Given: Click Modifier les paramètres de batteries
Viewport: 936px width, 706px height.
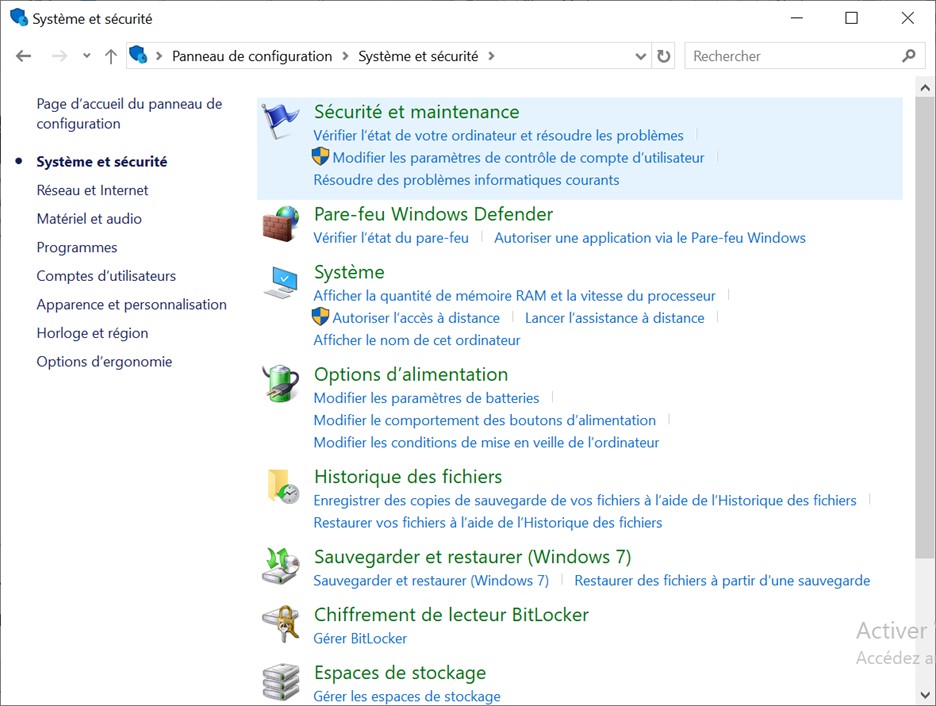Looking at the screenshot, I should tap(426, 398).
